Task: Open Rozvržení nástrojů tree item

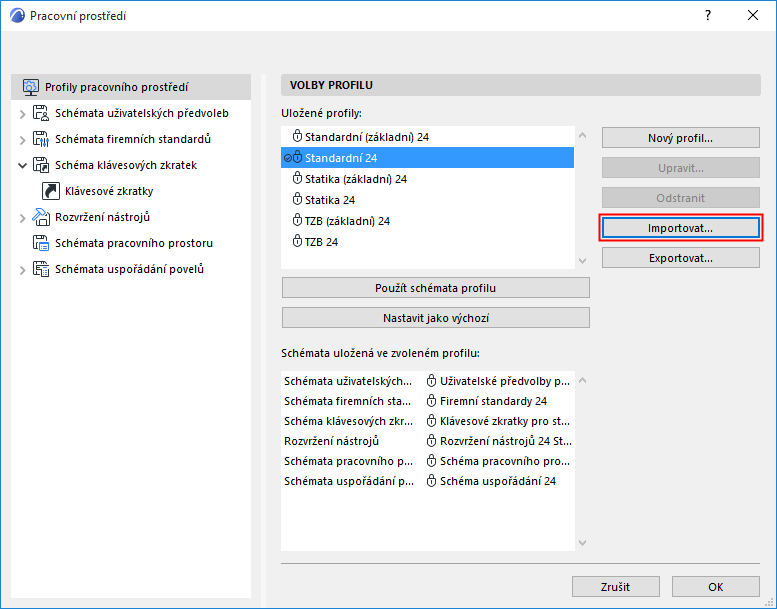Action: point(102,217)
